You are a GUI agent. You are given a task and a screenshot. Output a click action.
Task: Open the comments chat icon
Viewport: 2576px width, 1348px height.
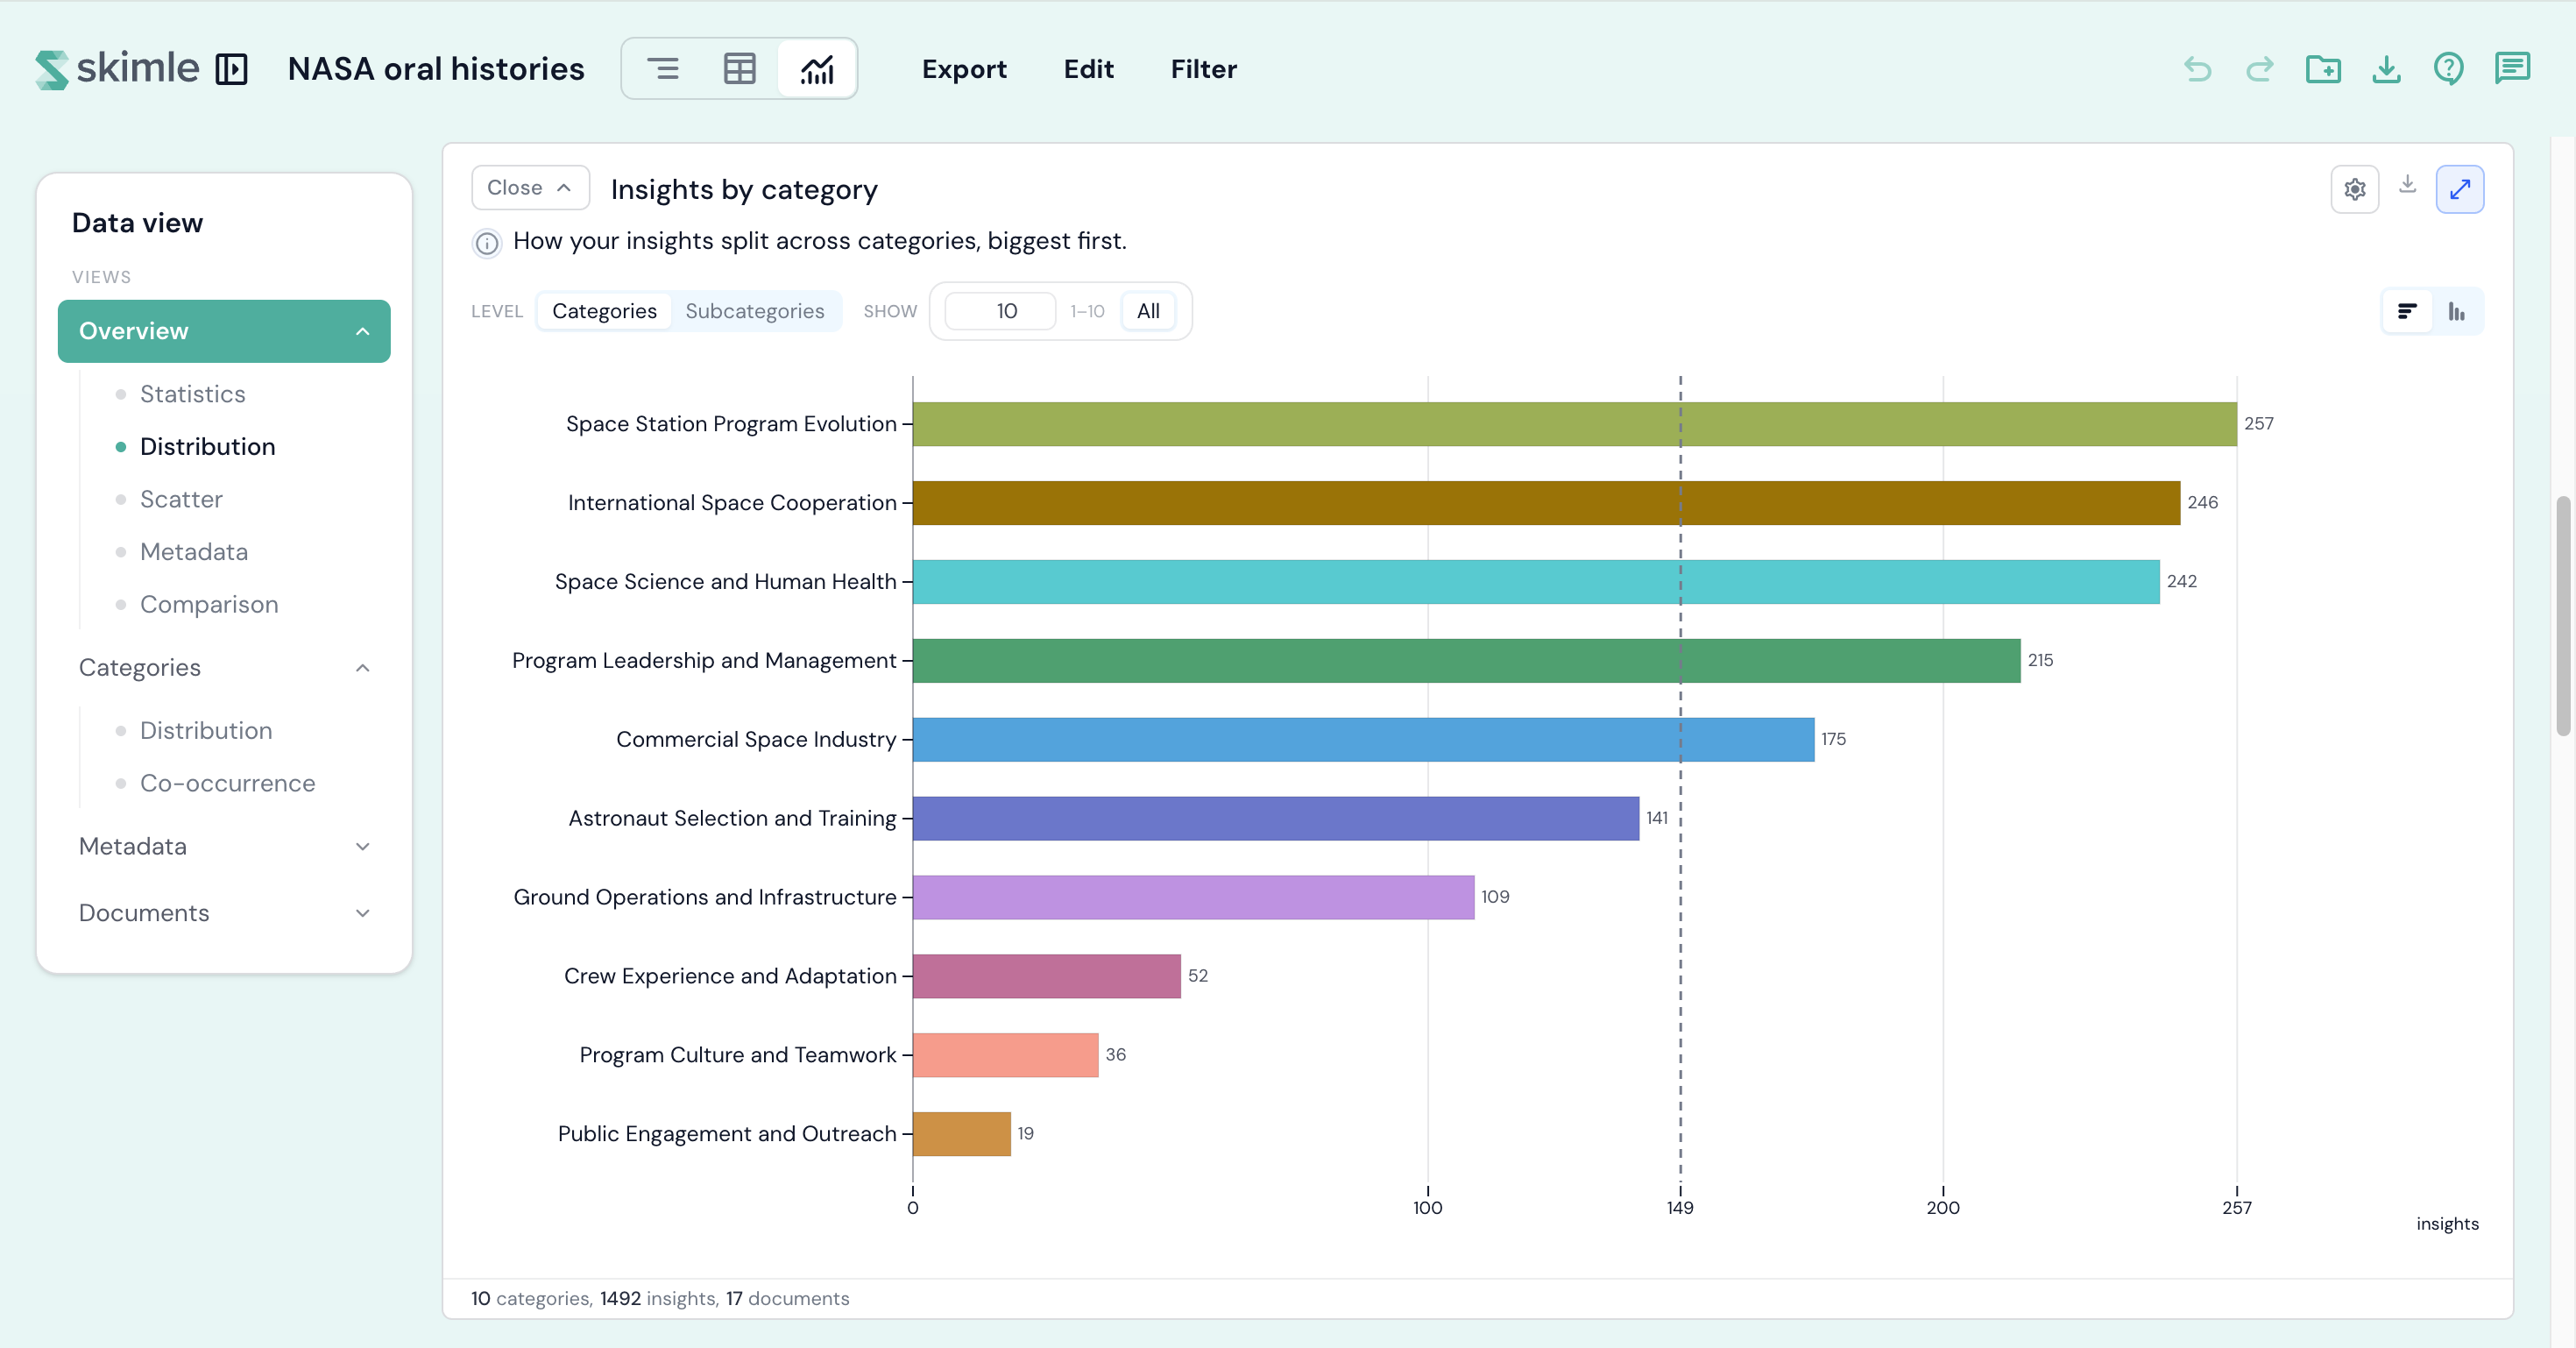(2512, 69)
